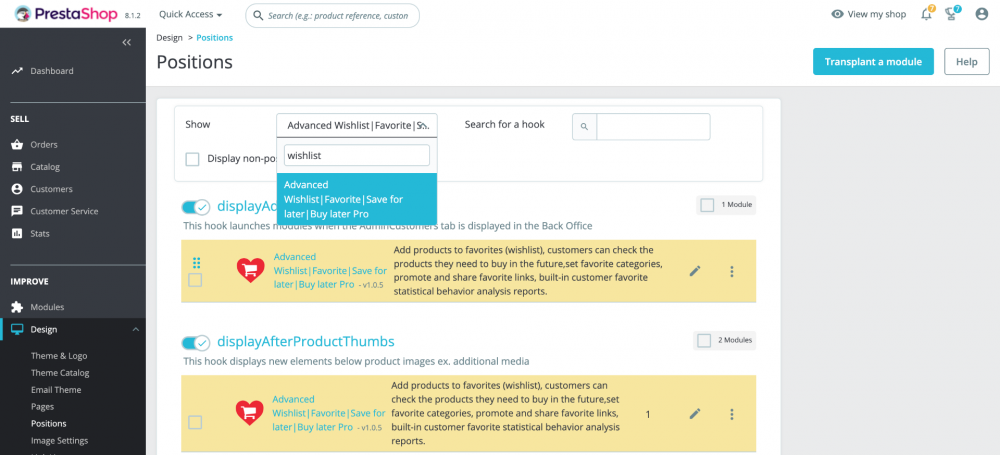Image resolution: width=1000 pixels, height=455 pixels.
Task: Open the Quick Access dropdown
Action: click(x=191, y=14)
